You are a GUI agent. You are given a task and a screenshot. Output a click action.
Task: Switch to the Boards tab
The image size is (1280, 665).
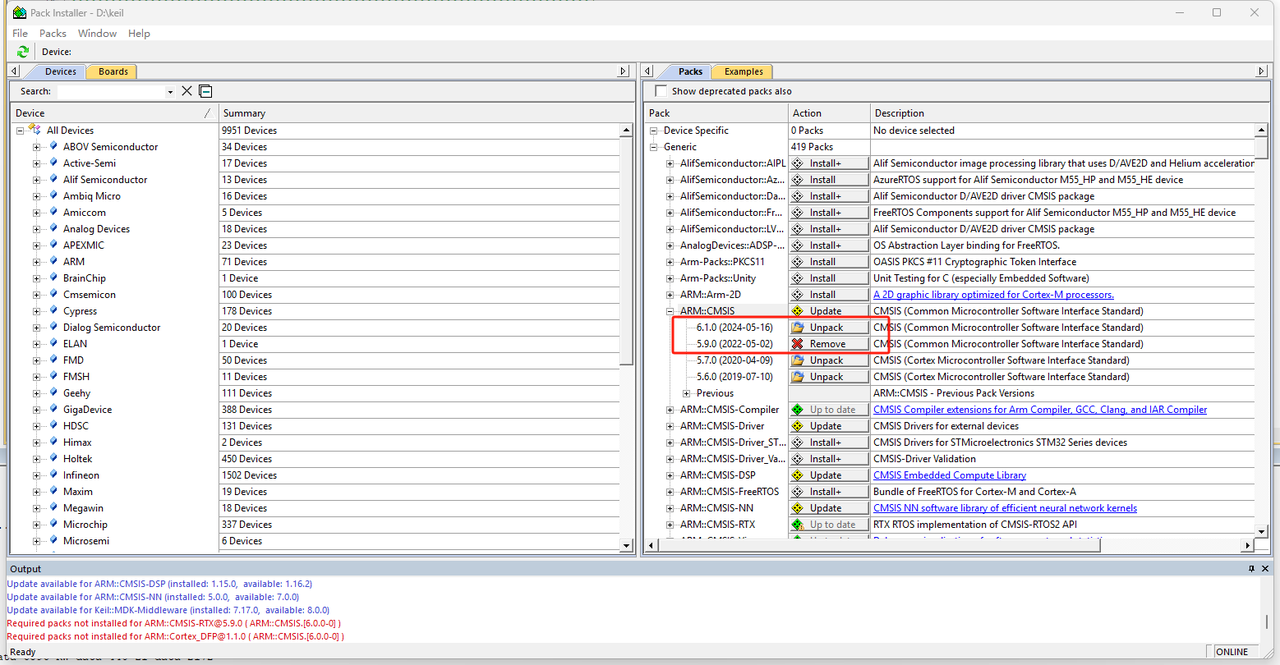pyautogui.click(x=113, y=72)
